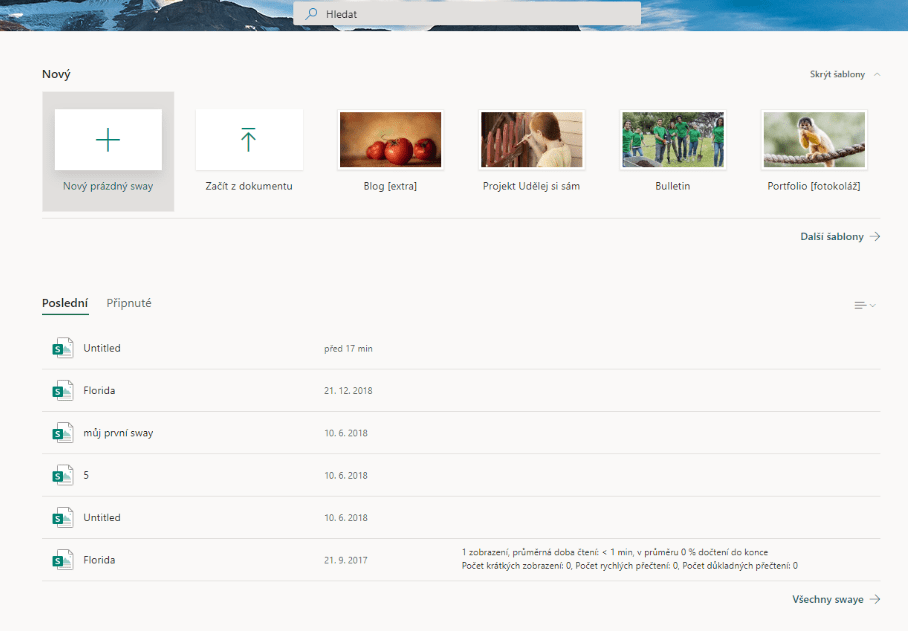Click the magnifier icon in the search bar
Image resolution: width=908 pixels, height=631 pixels.
coord(312,14)
